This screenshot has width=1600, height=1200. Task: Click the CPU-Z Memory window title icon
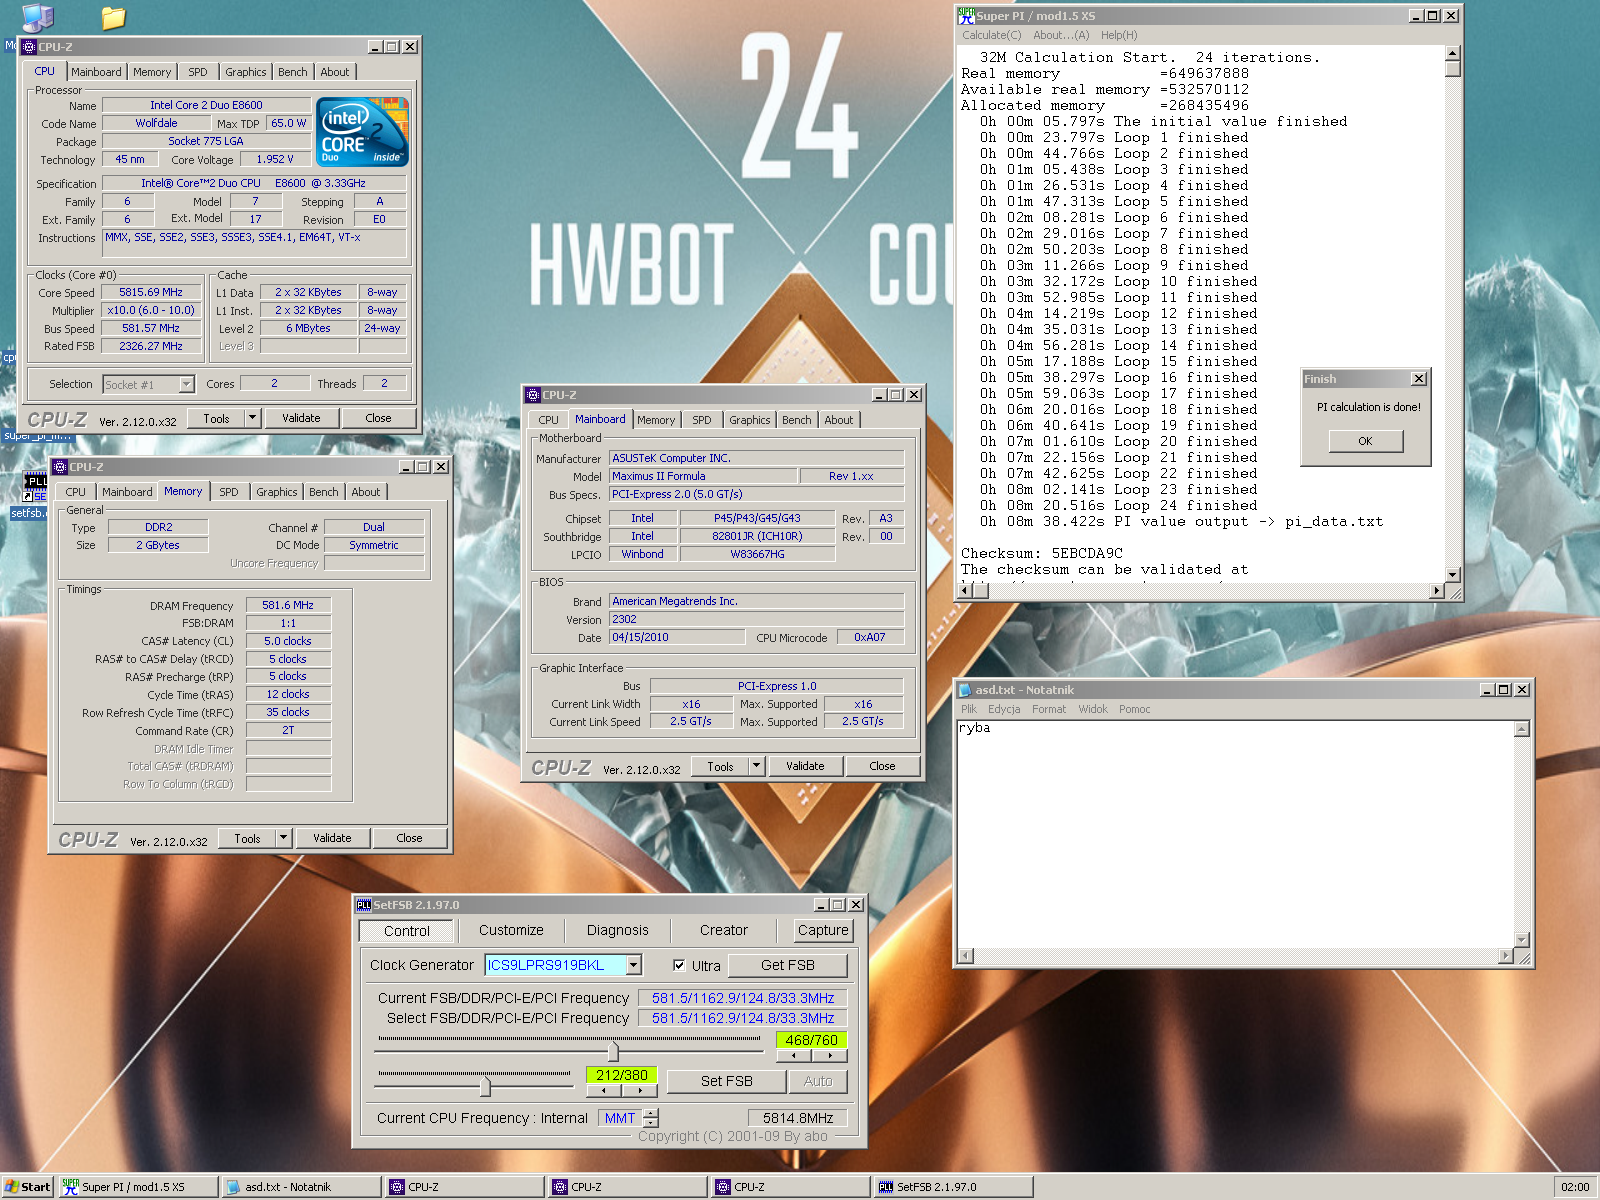tap(60, 467)
